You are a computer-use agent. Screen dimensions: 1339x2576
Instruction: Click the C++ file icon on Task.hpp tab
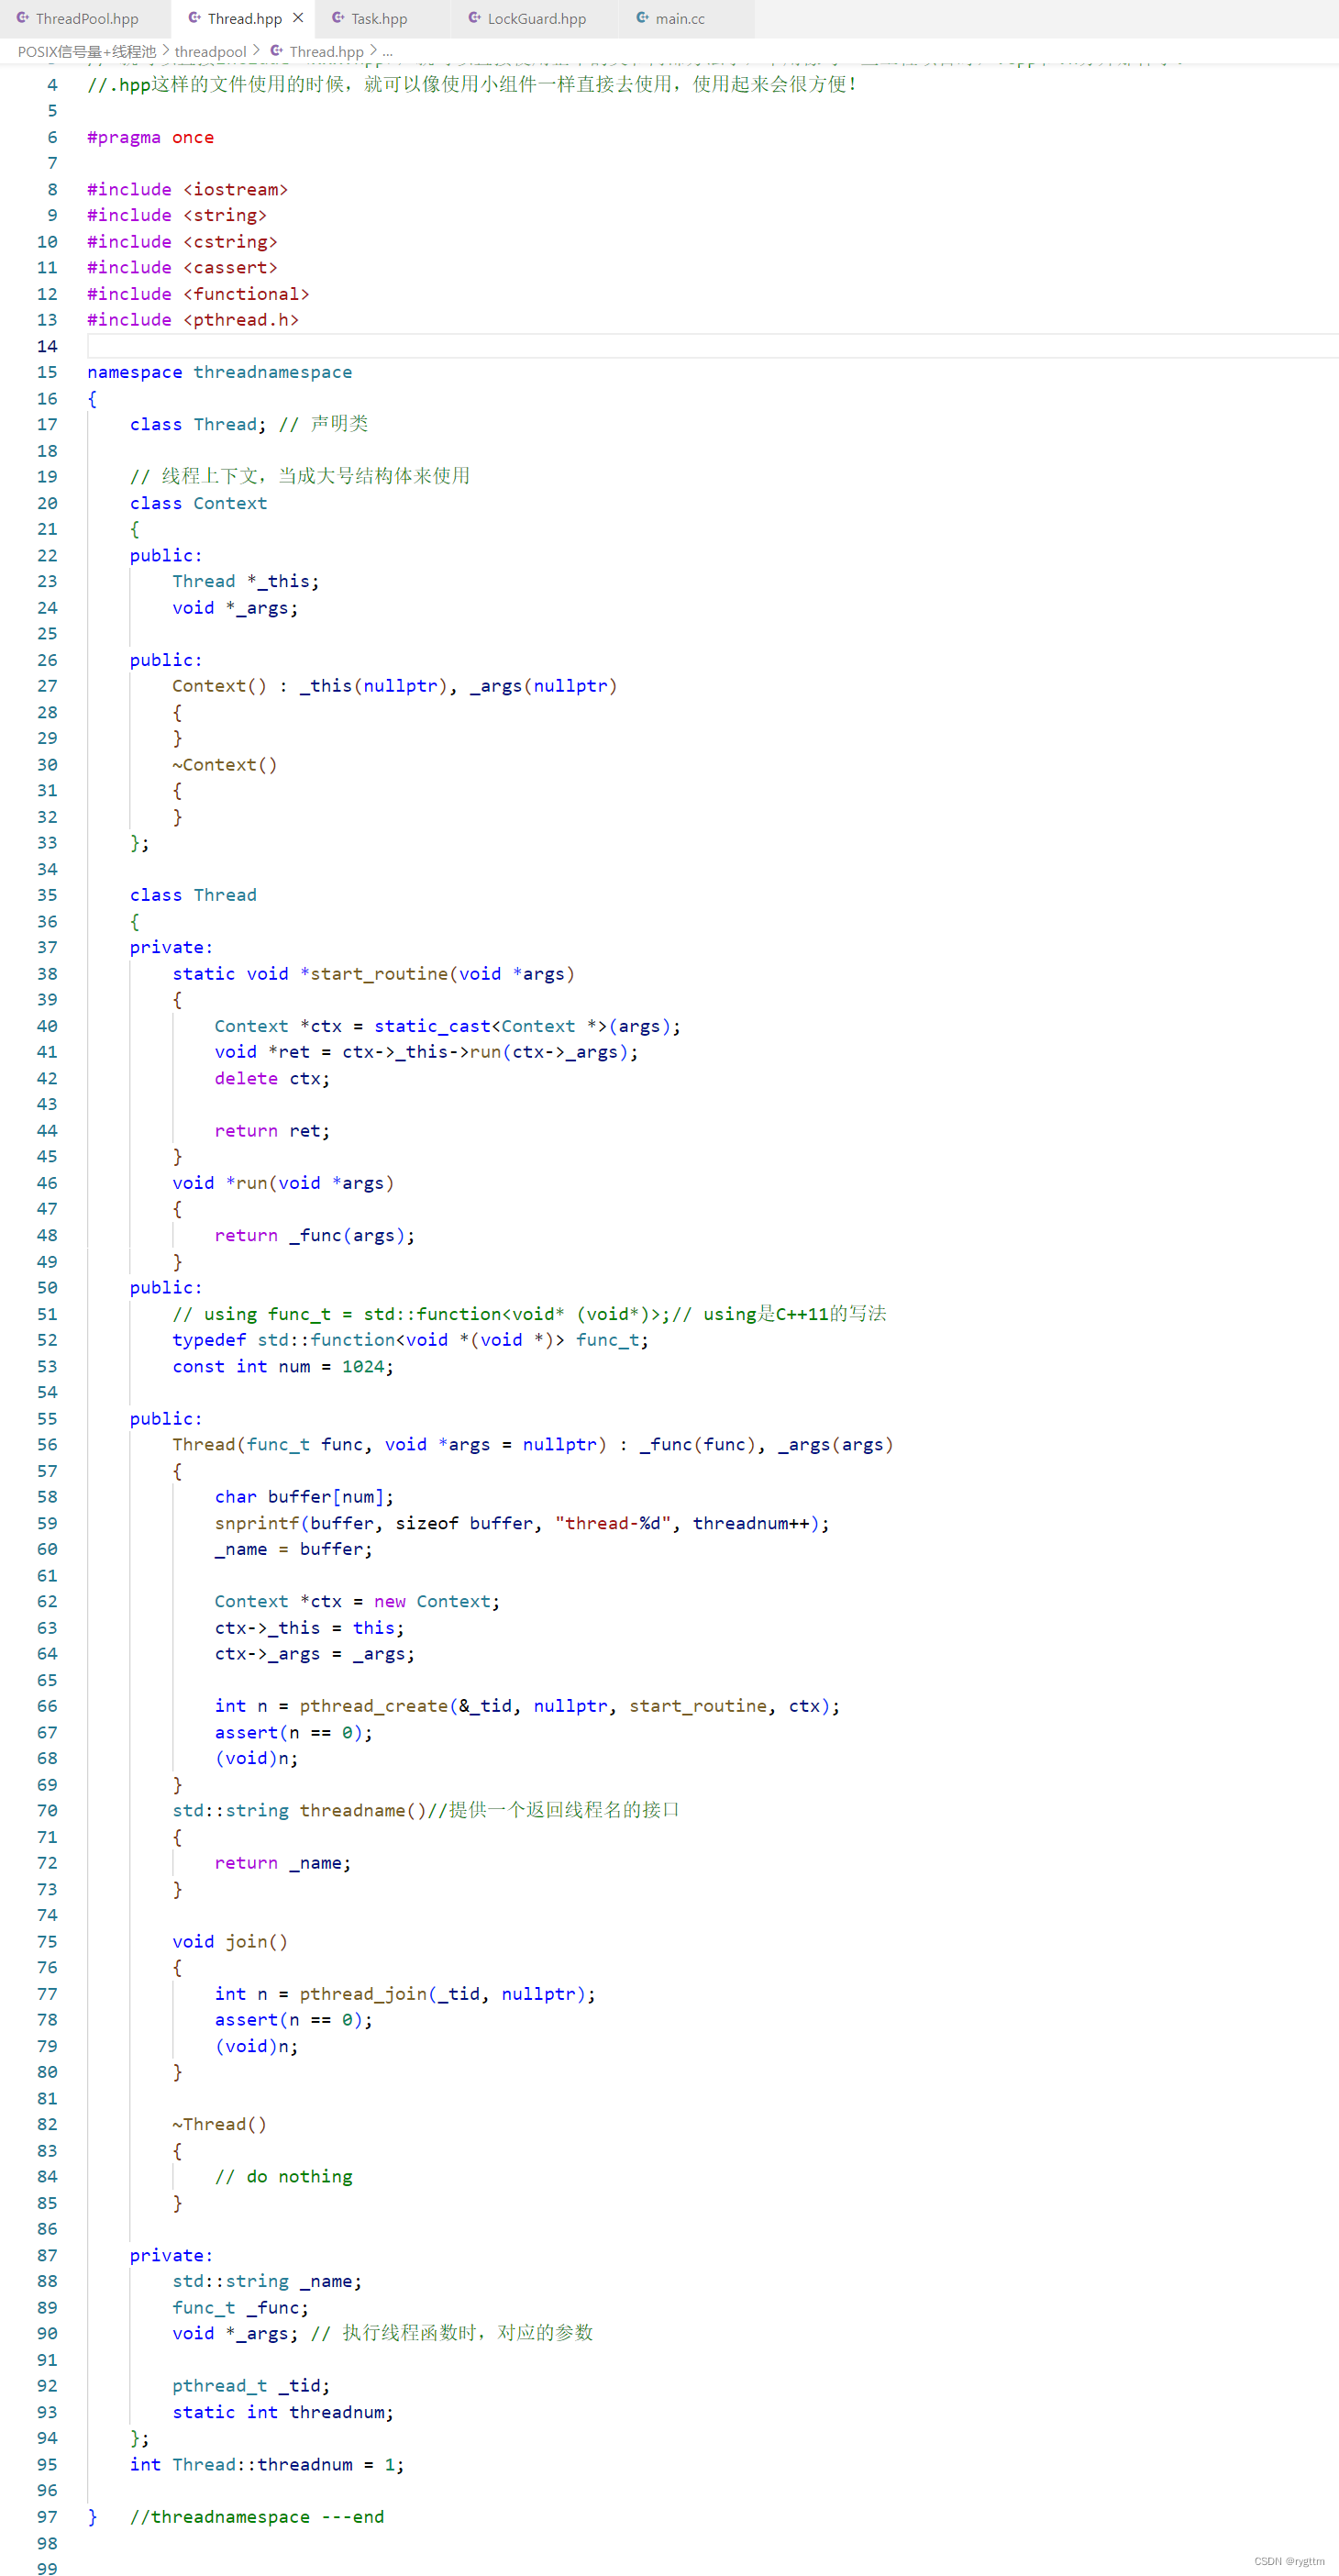click(x=338, y=18)
